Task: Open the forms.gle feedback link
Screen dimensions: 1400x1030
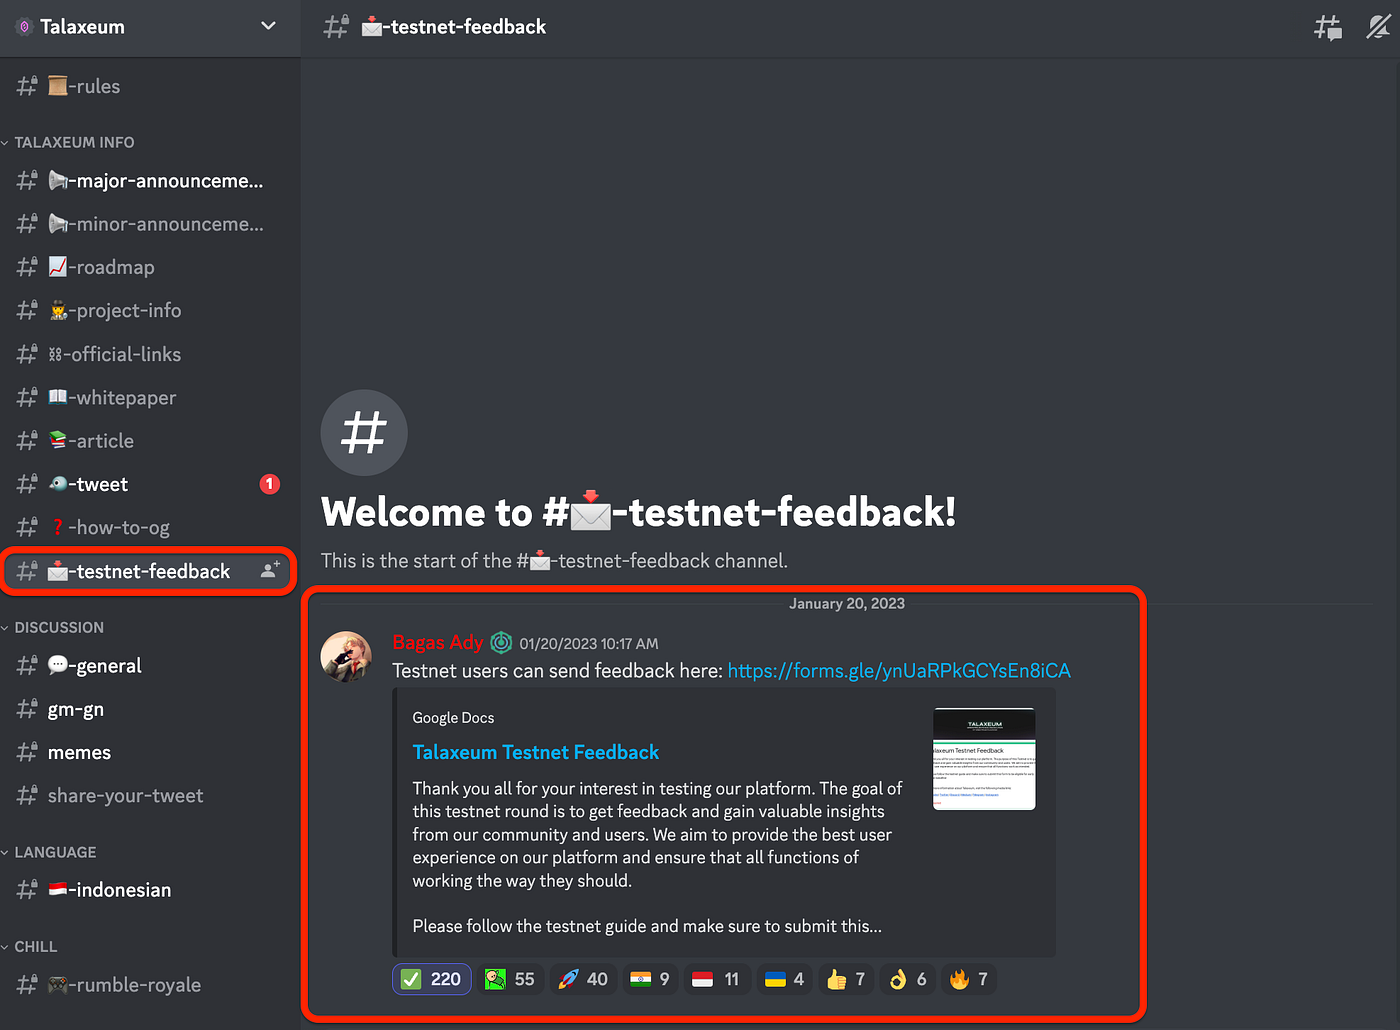Action: click(899, 670)
